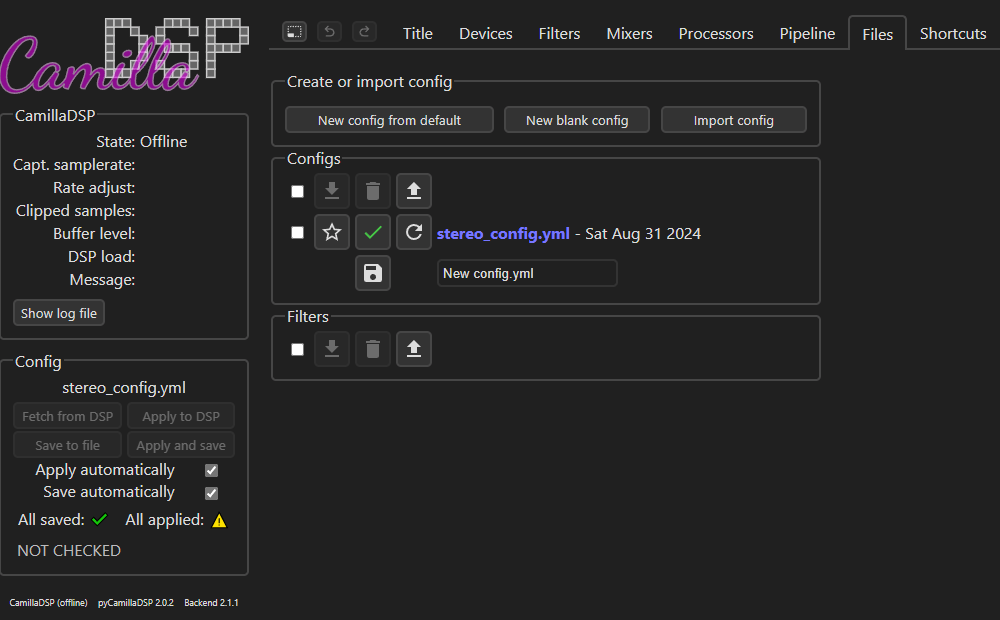Save config with floppy disk icon
Image resolution: width=1000 pixels, height=620 pixels.
(x=372, y=273)
